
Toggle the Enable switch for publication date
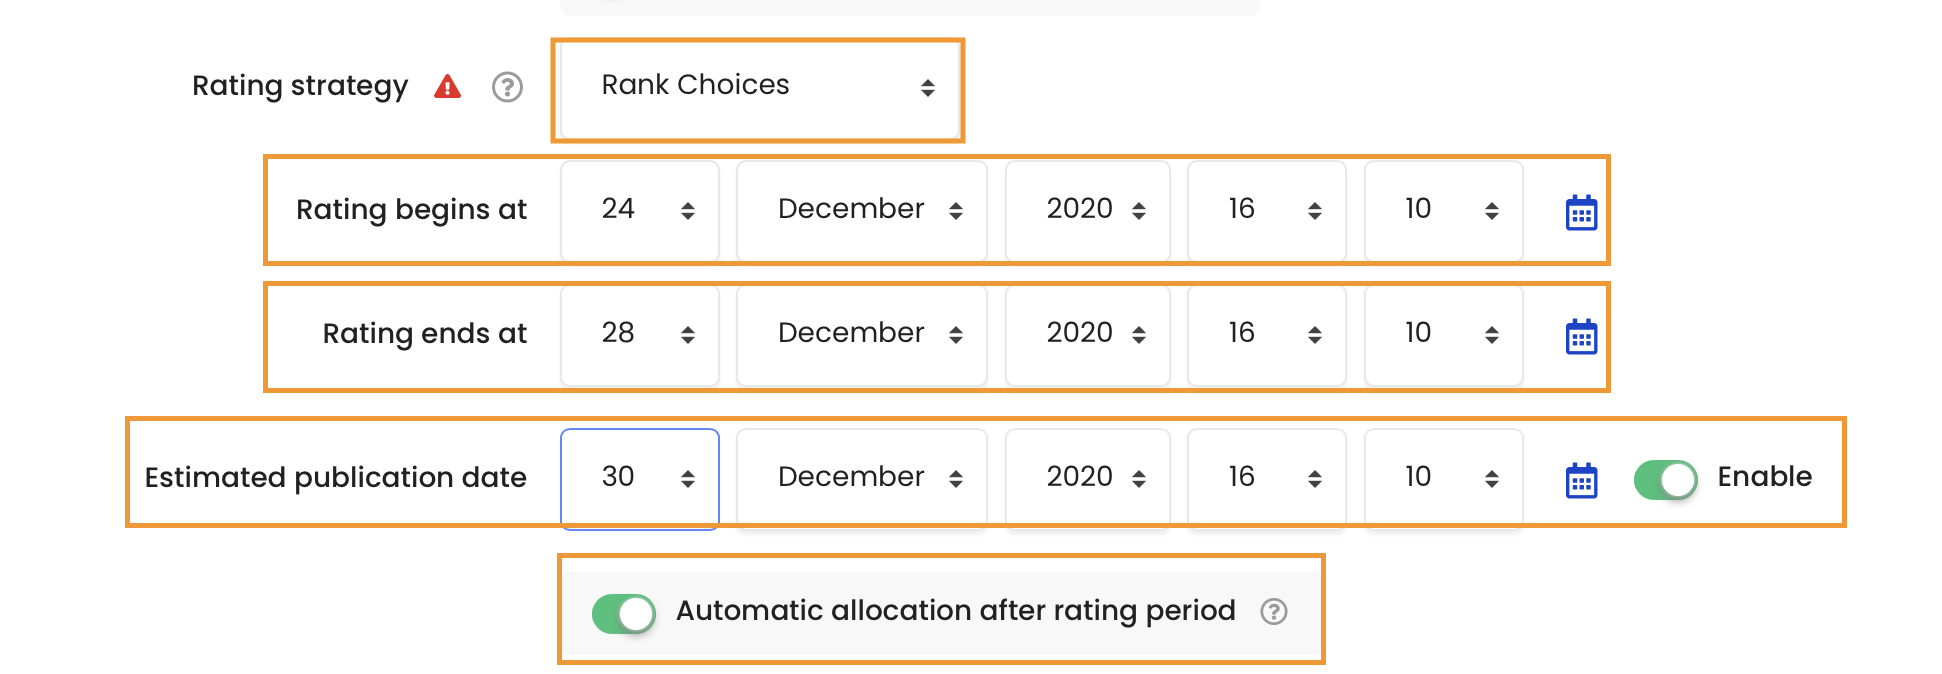click(x=1665, y=479)
